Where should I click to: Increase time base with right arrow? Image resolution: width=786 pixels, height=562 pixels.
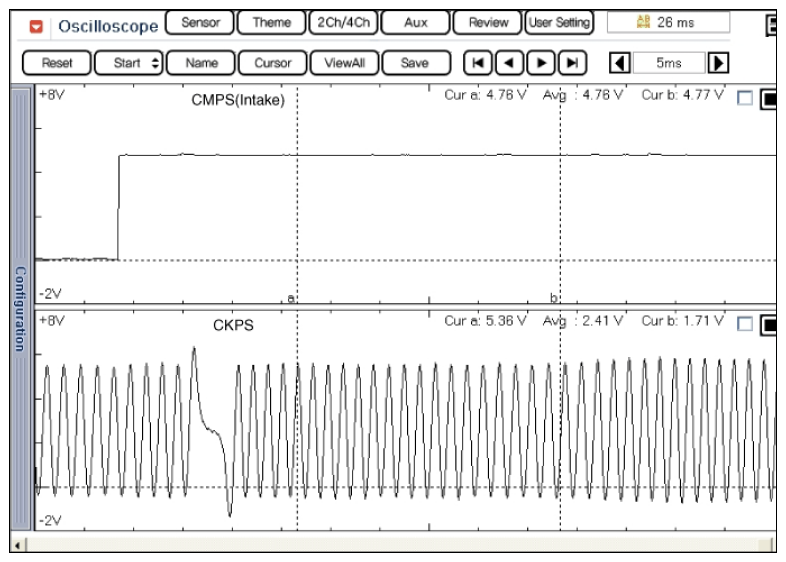coord(716,62)
